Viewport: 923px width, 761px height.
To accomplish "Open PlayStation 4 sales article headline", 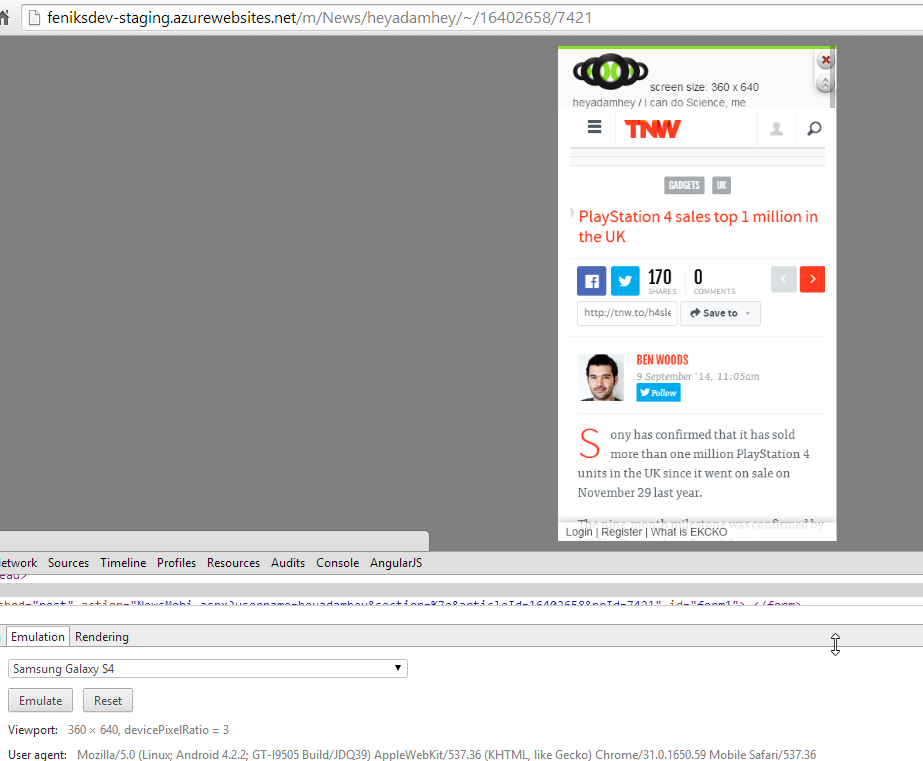I will point(698,227).
